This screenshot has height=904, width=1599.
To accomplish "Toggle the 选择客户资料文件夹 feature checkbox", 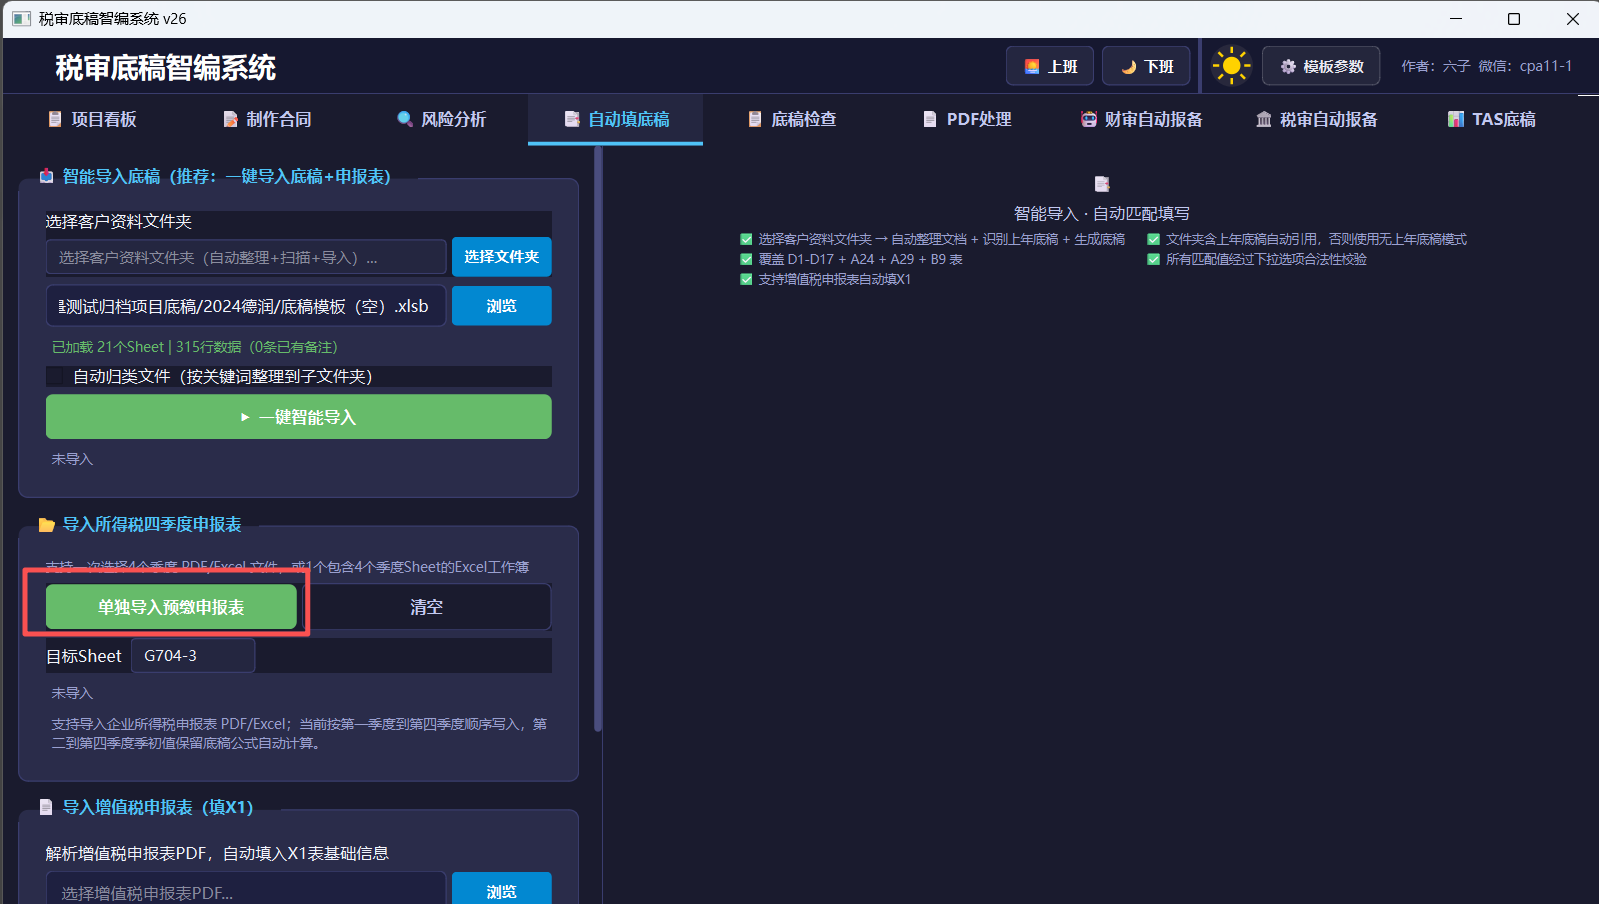I will (746, 239).
